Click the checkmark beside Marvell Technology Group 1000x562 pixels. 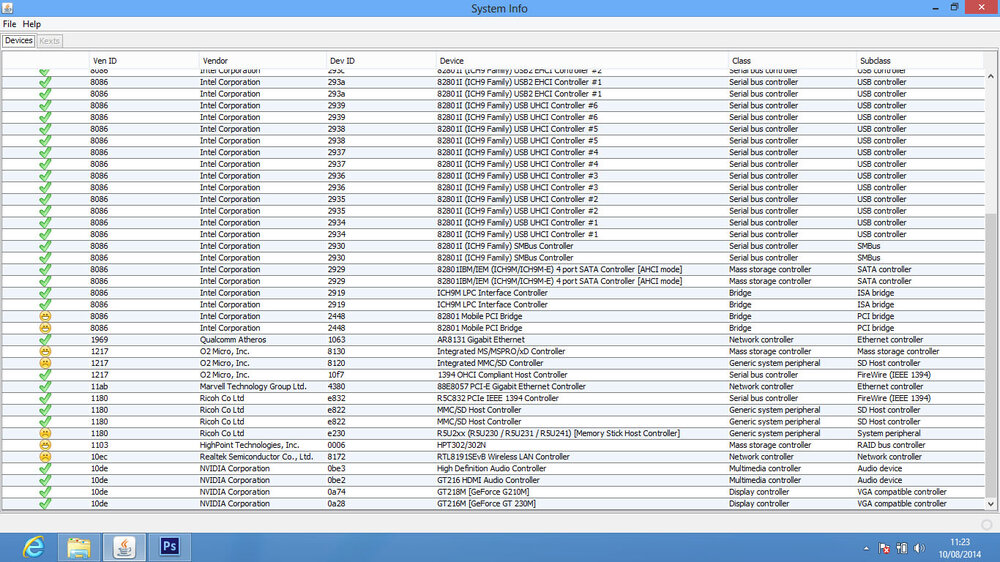pyautogui.click(x=45, y=386)
